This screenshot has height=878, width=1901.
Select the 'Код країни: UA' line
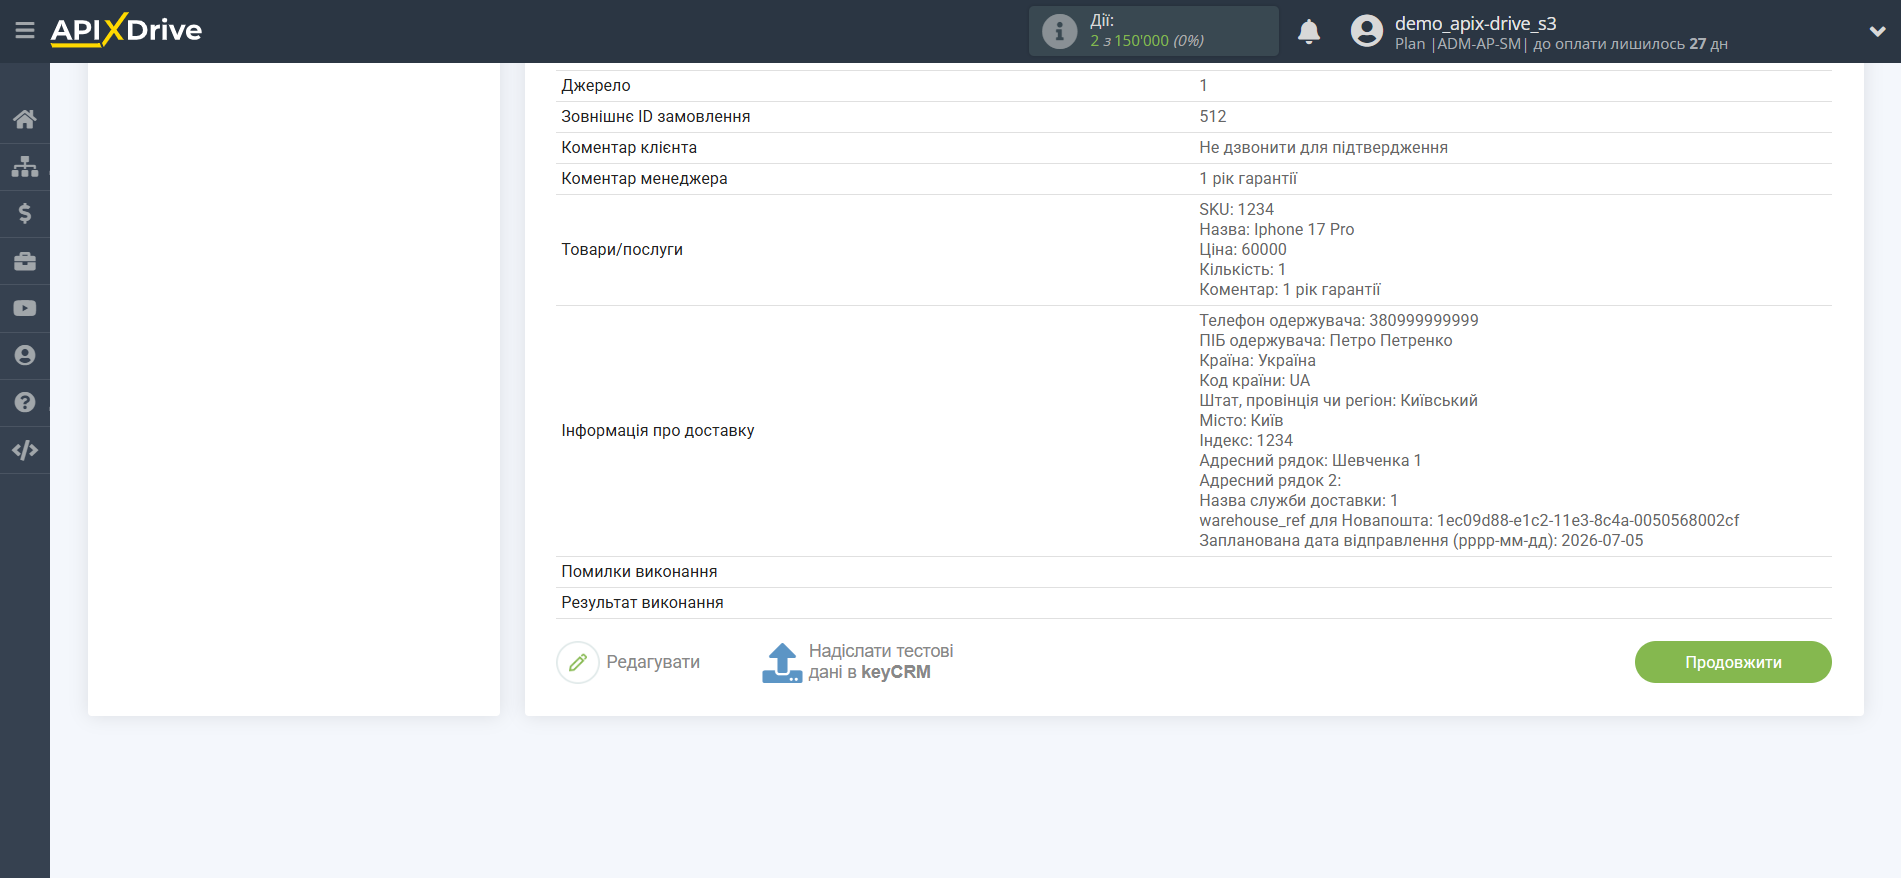(x=1254, y=381)
